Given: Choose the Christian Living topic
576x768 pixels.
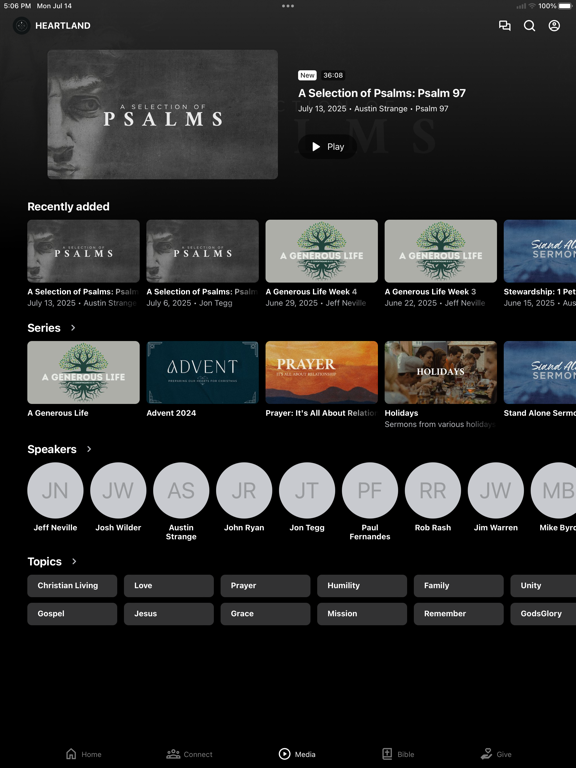Looking at the screenshot, I should 72,586.
